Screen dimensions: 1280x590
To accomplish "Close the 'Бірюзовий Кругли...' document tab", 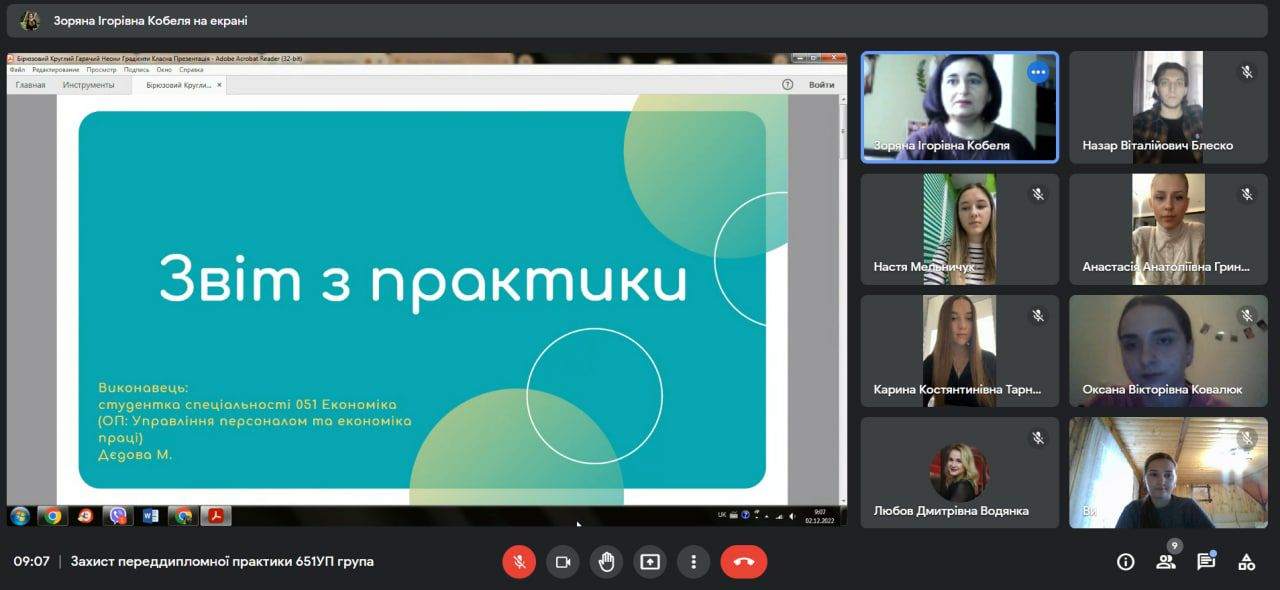I will click(x=220, y=85).
